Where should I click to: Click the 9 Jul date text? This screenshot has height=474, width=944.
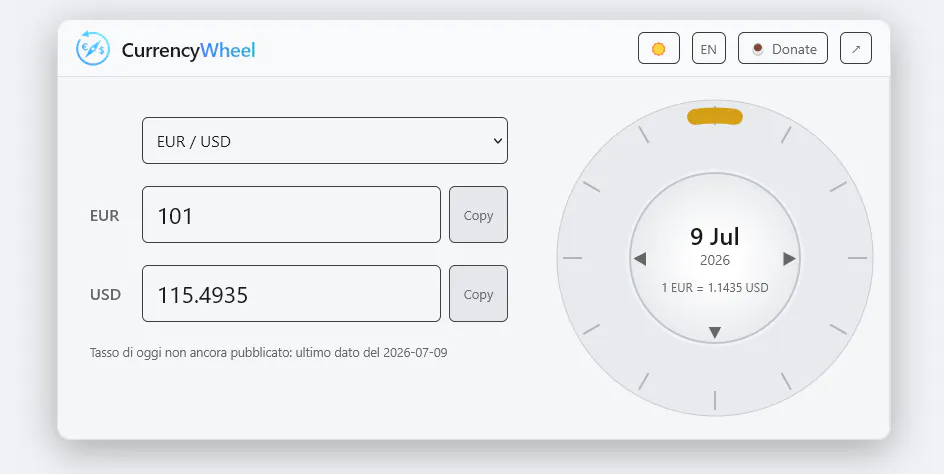click(715, 237)
